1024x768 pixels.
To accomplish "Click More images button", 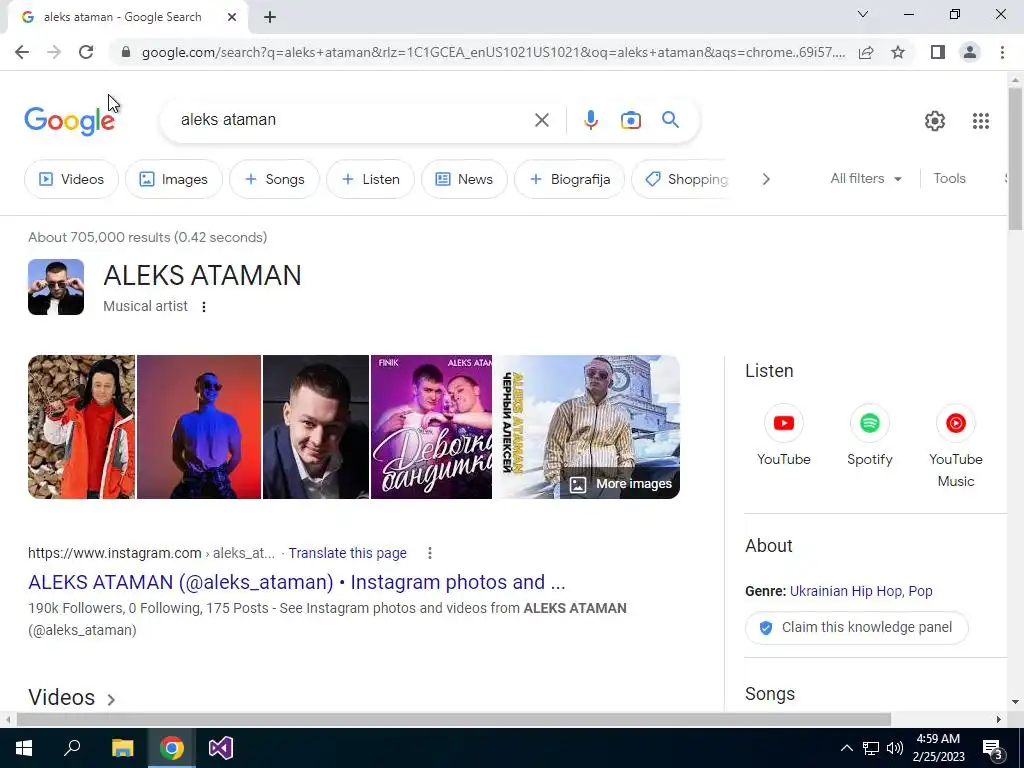I will point(620,484).
